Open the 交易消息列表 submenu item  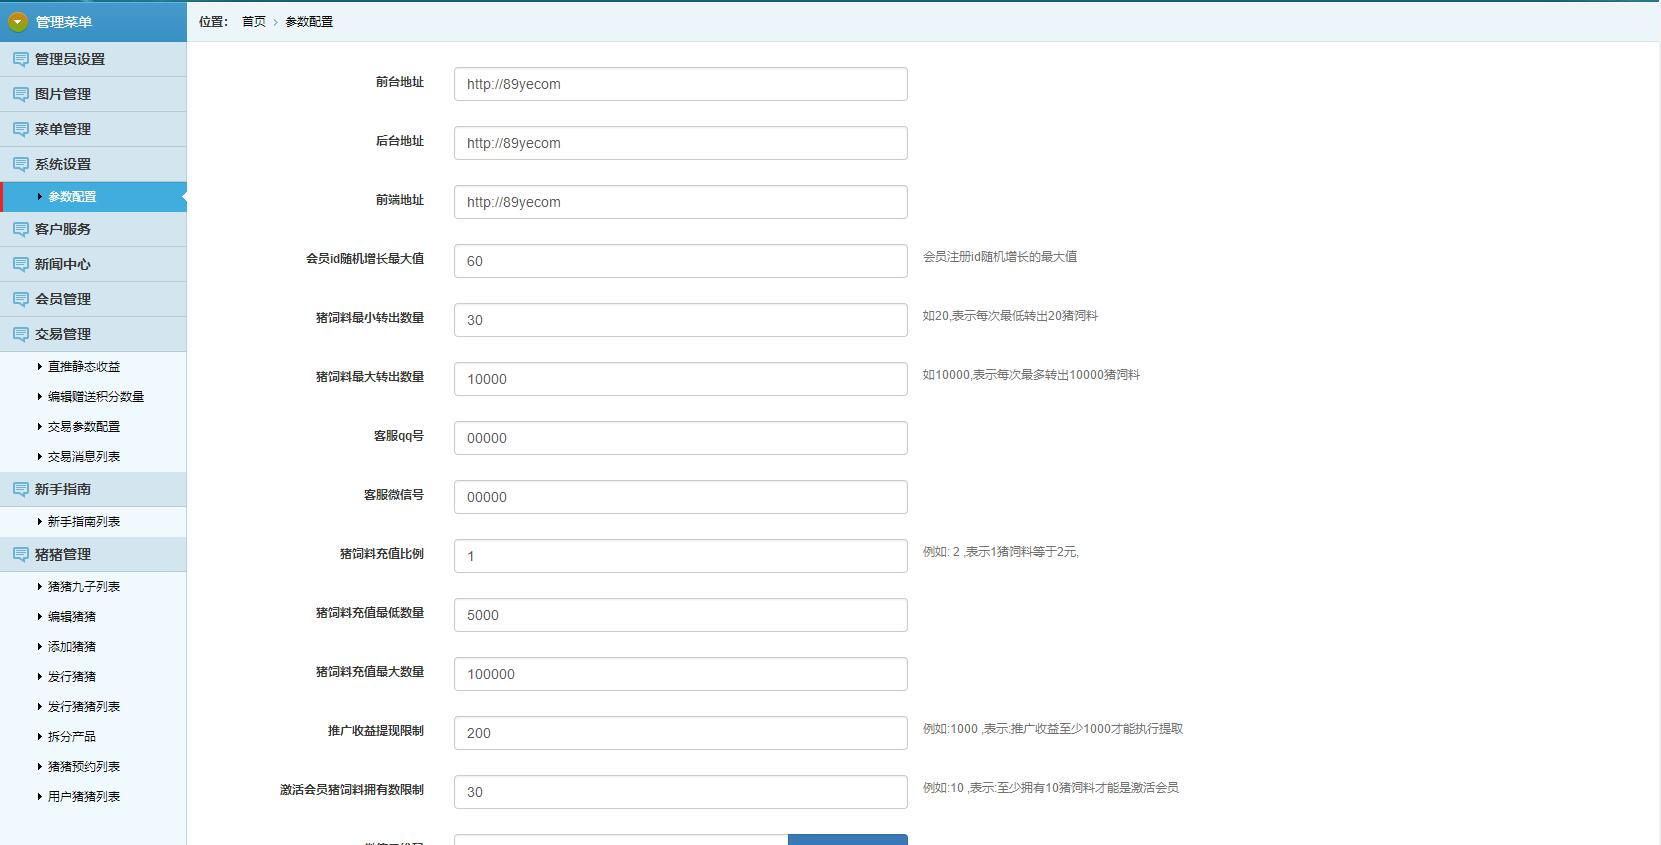point(84,457)
